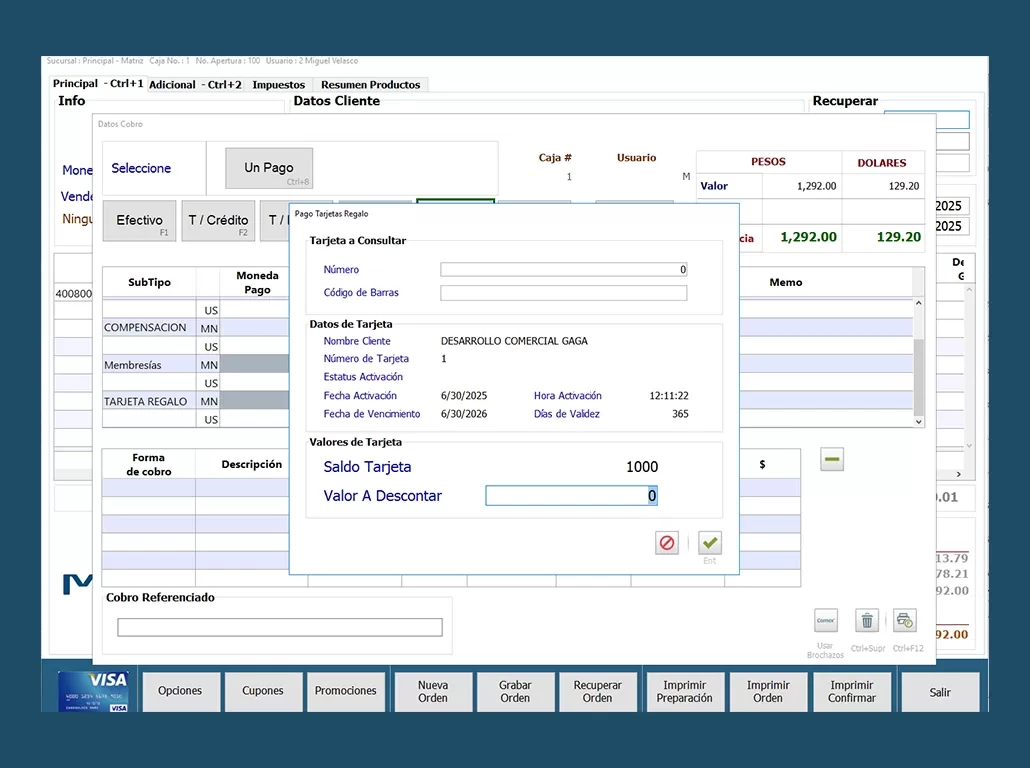Click the Un Pago button
The width and height of the screenshot is (1030, 768).
click(x=269, y=168)
